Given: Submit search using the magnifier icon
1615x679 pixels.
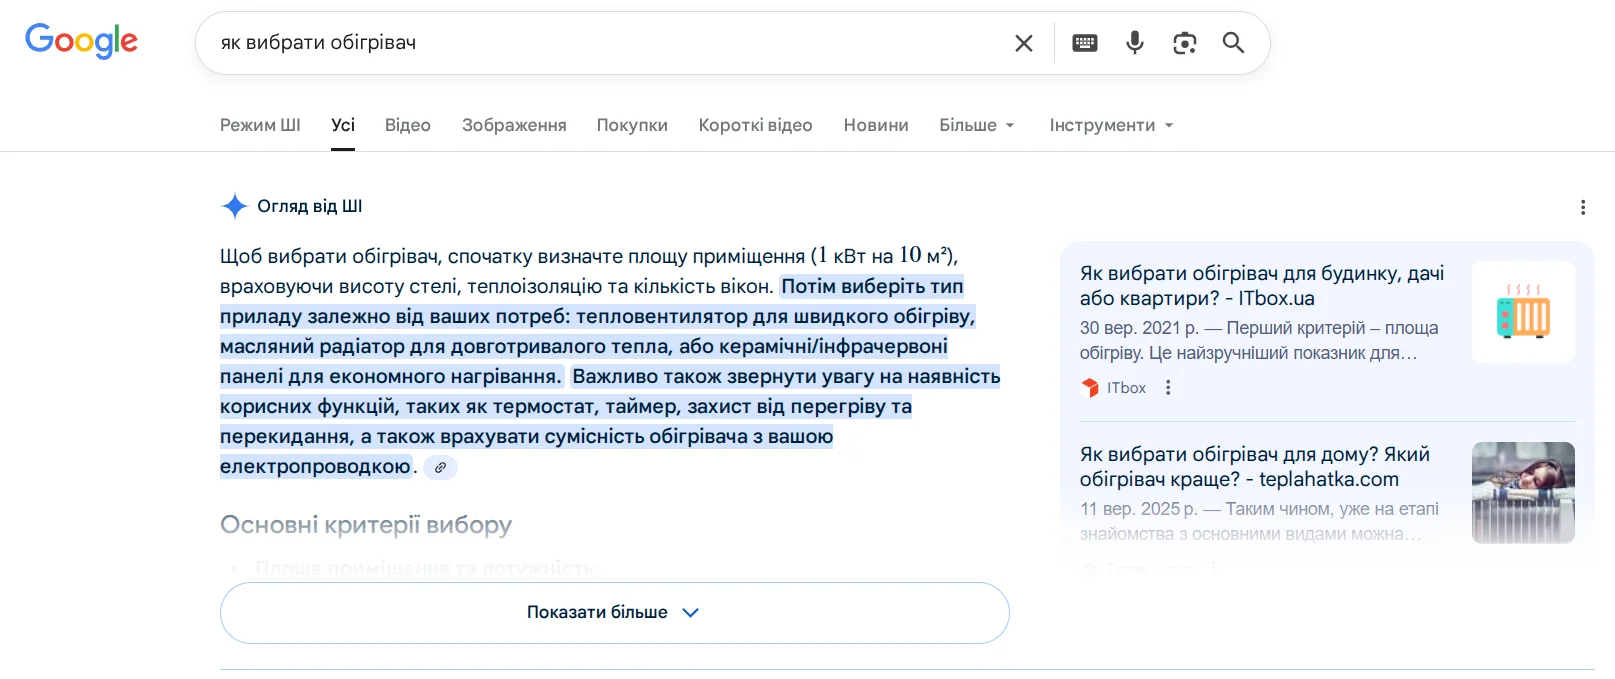Looking at the screenshot, I should click(x=1234, y=42).
